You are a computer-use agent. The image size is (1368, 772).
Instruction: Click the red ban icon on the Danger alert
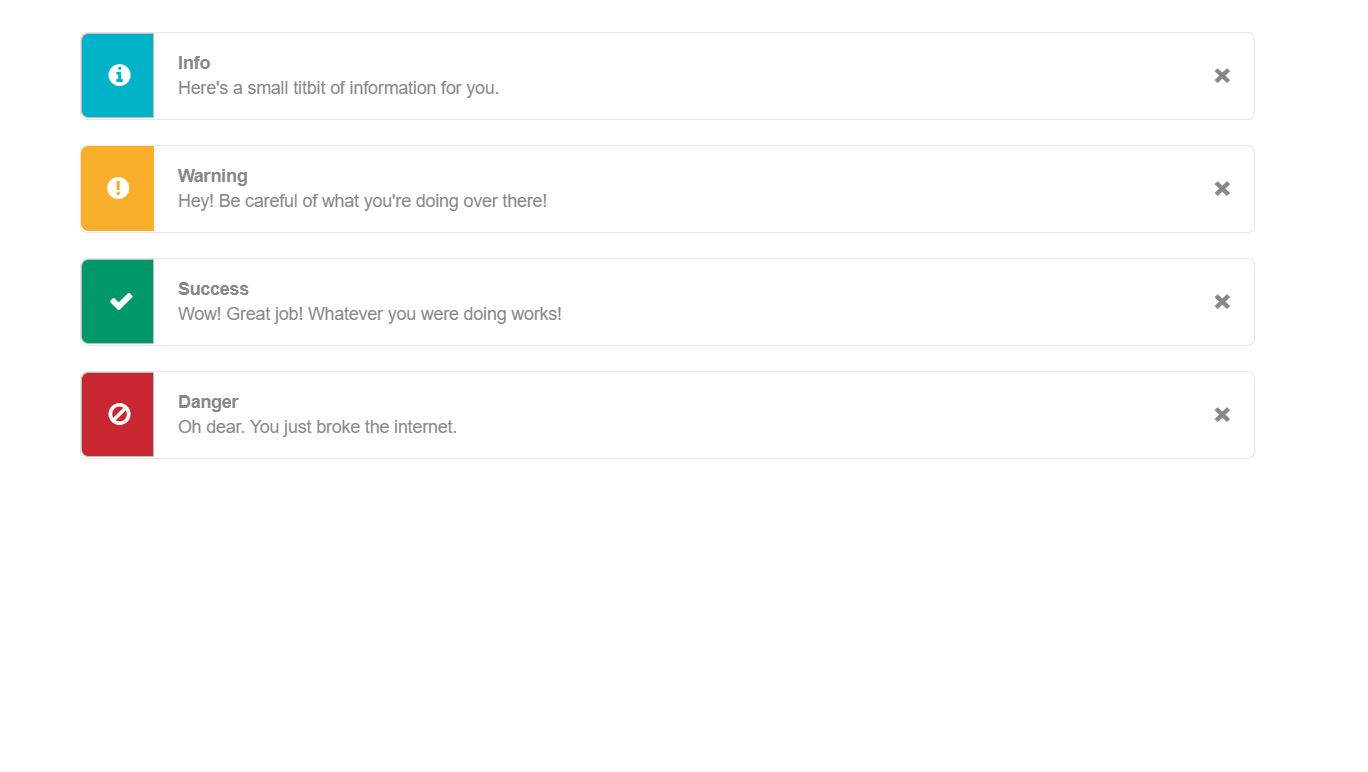pyautogui.click(x=118, y=414)
